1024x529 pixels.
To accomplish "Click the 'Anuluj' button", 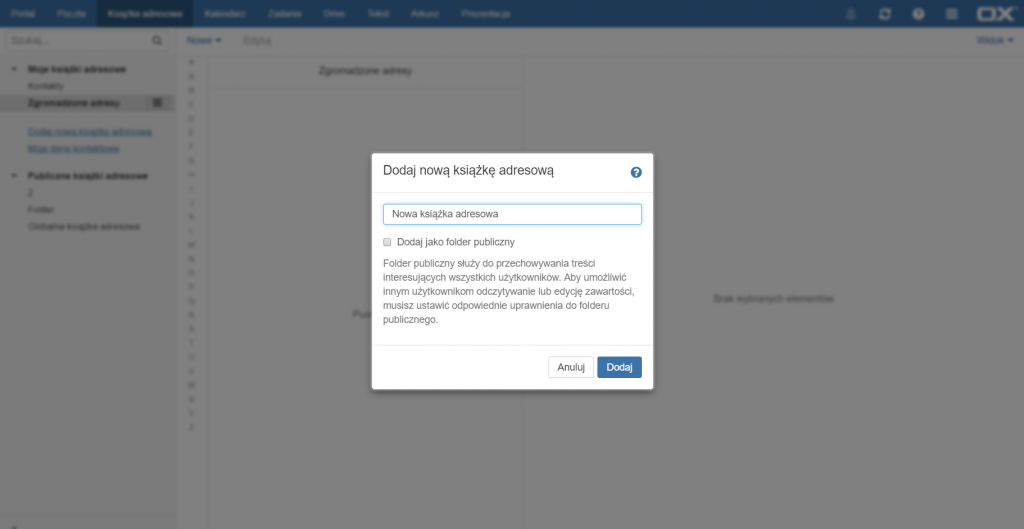I will [570, 367].
